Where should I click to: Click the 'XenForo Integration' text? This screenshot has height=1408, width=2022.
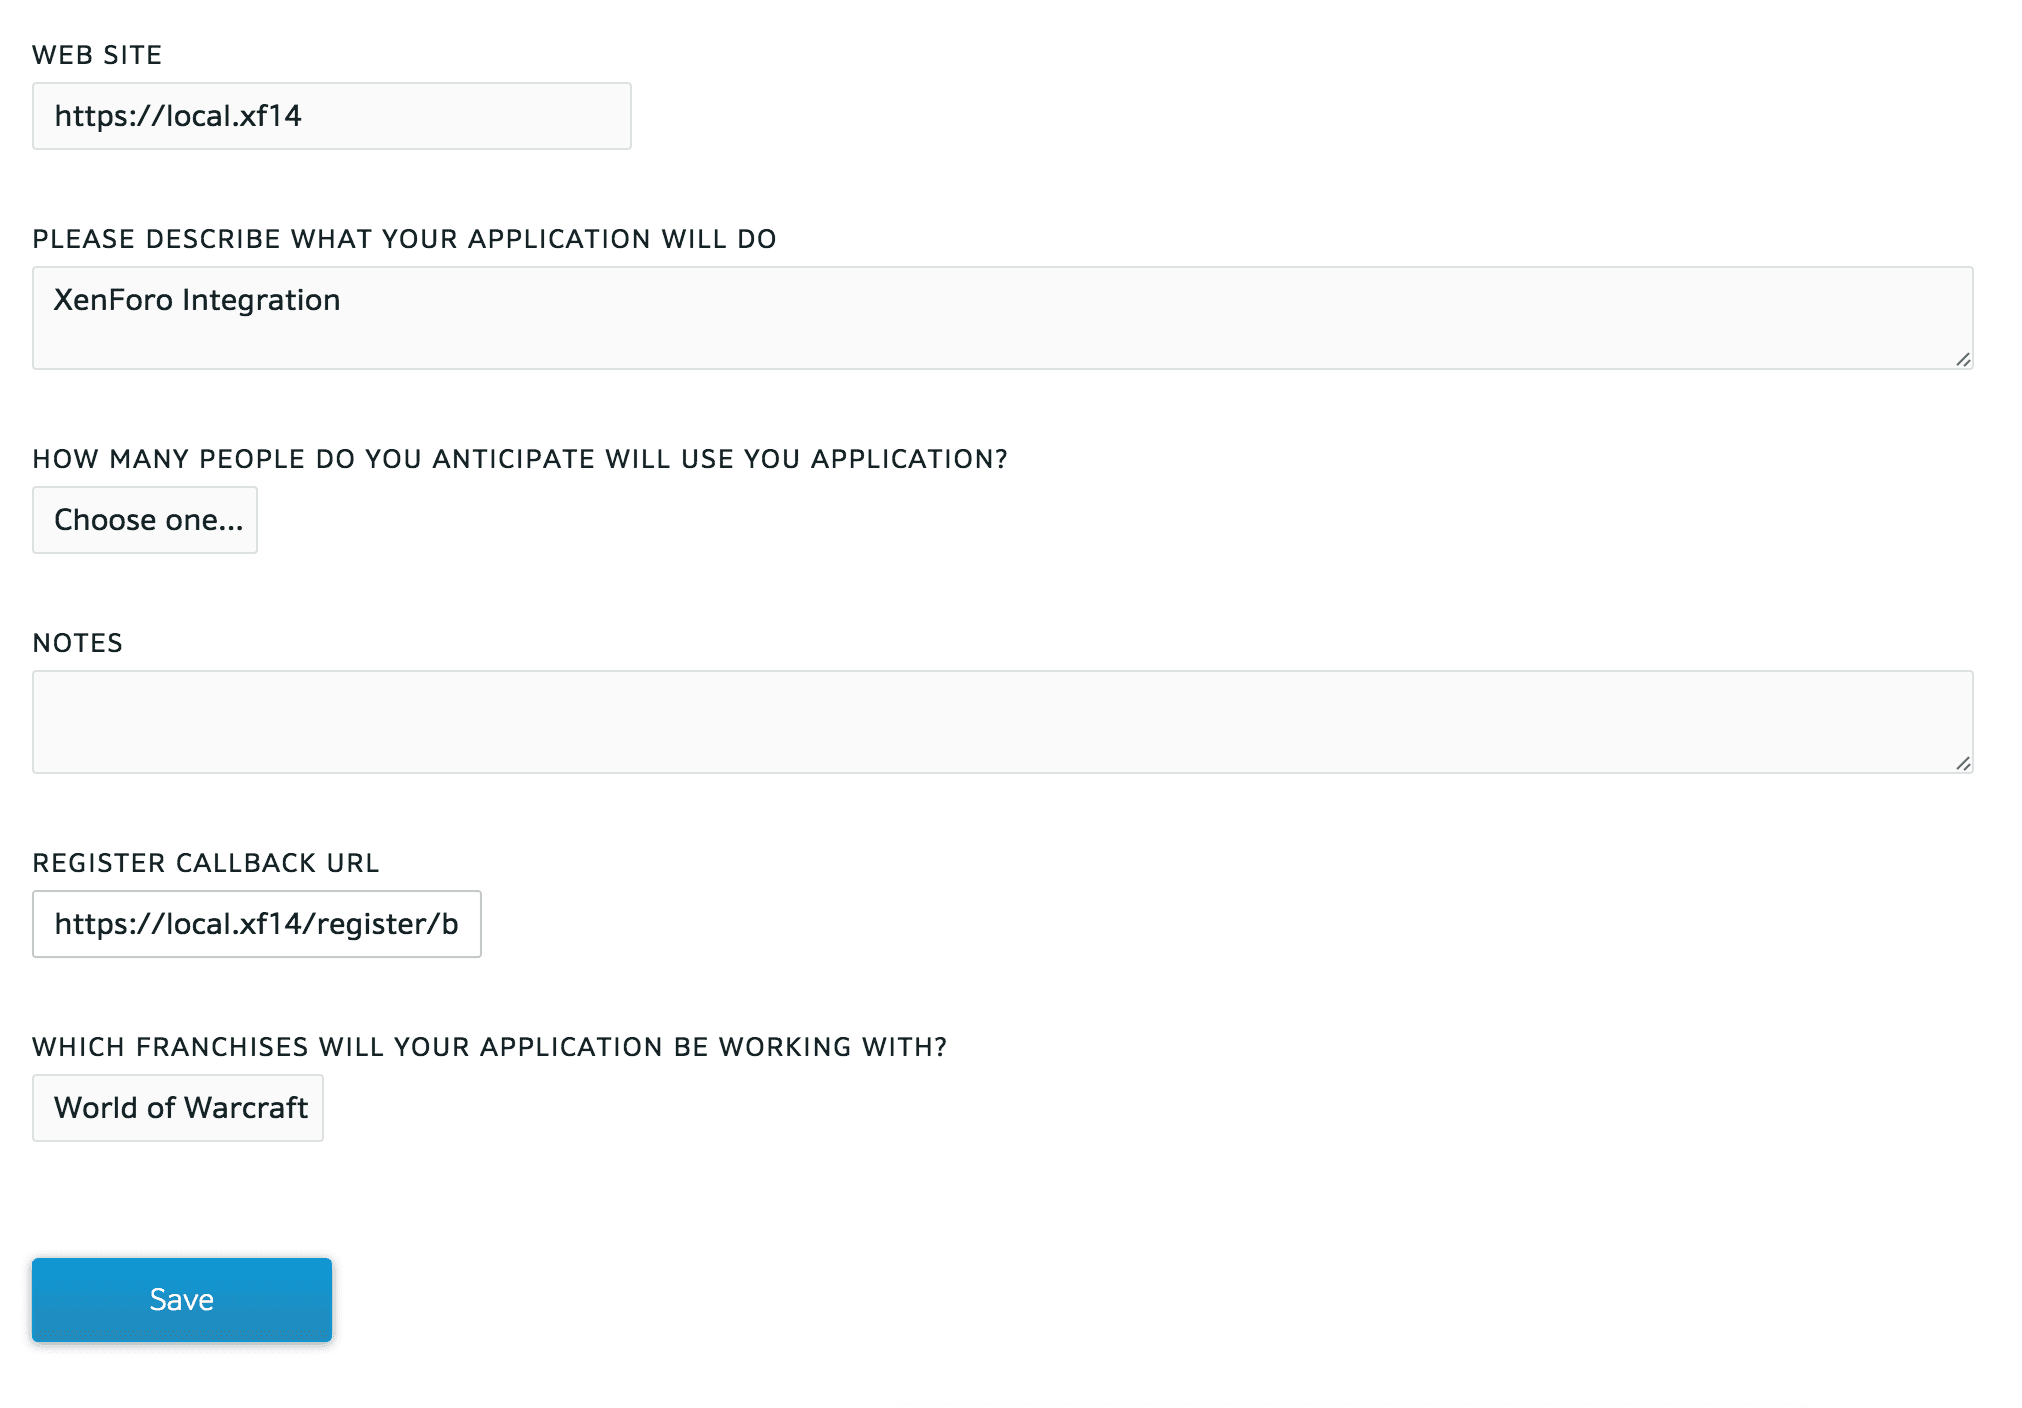click(x=197, y=300)
